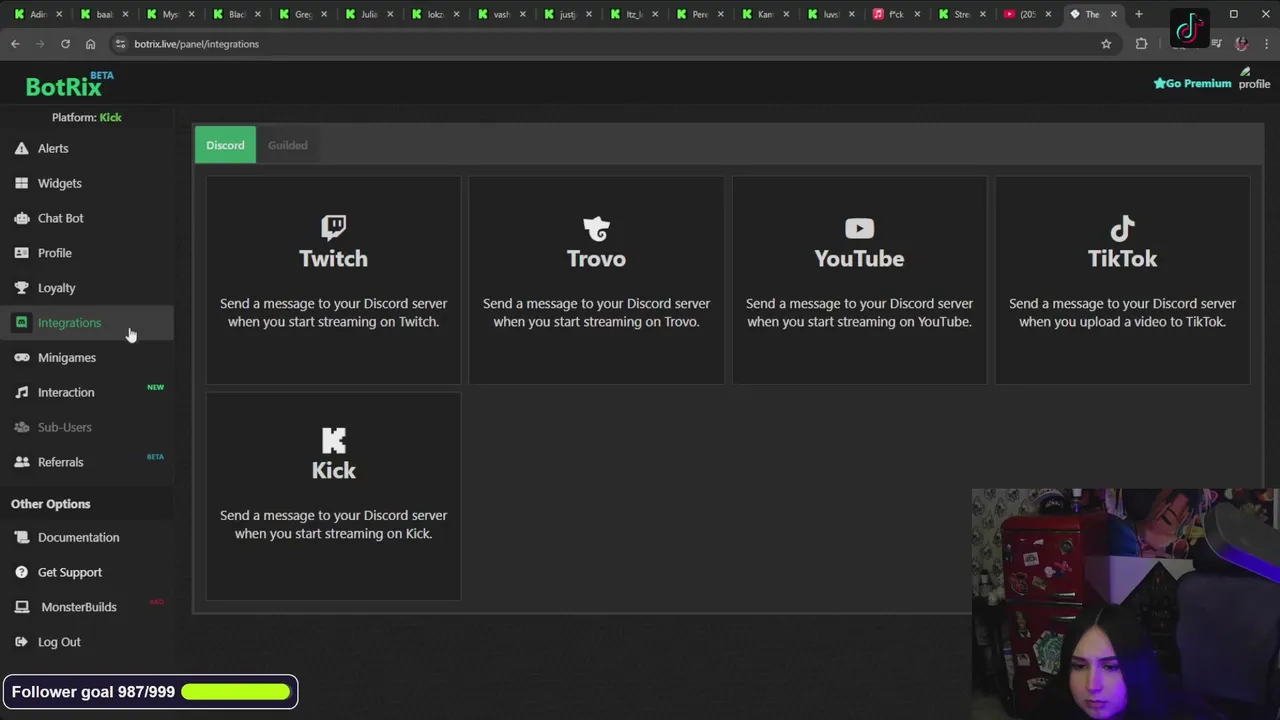Click the Referrals people icon
Screen dimensions: 1280x720
click(x=21, y=462)
